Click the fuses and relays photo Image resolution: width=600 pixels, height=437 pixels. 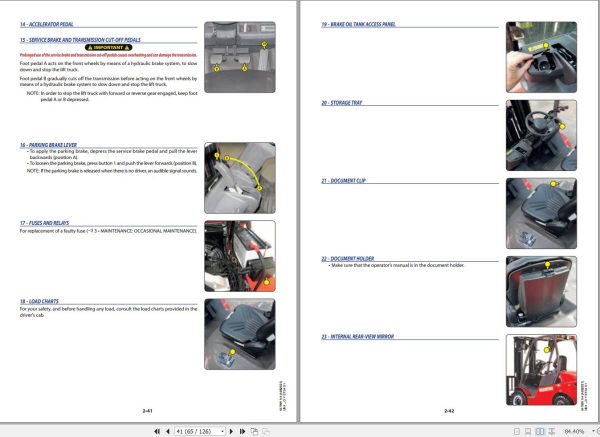click(240, 256)
